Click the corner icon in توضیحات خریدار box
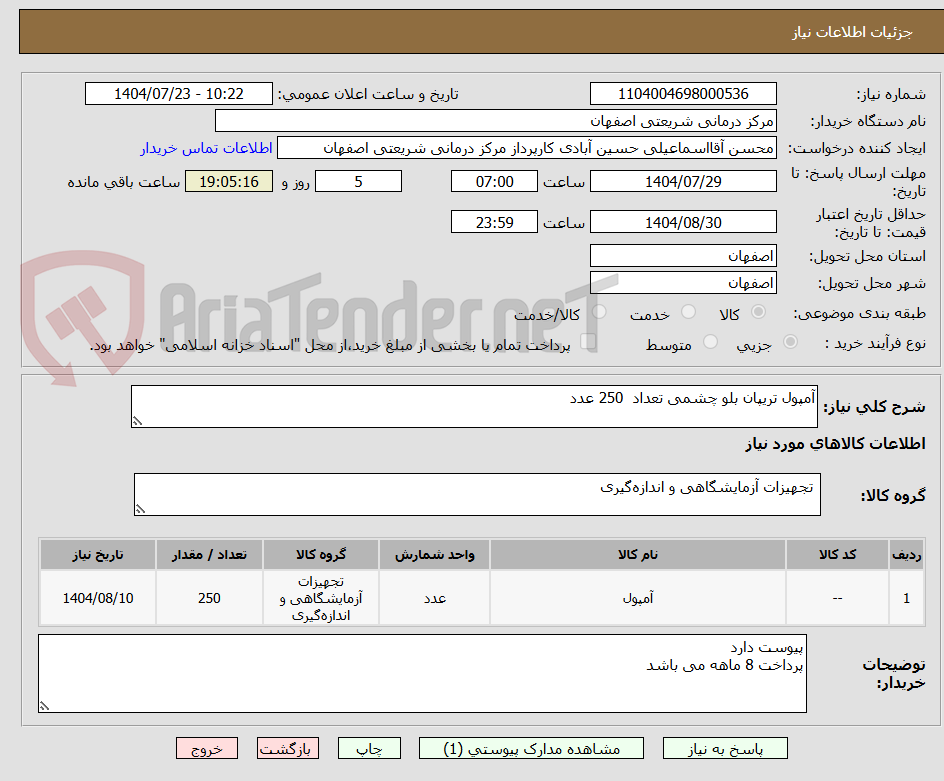The height and width of the screenshot is (781, 944). (42, 707)
